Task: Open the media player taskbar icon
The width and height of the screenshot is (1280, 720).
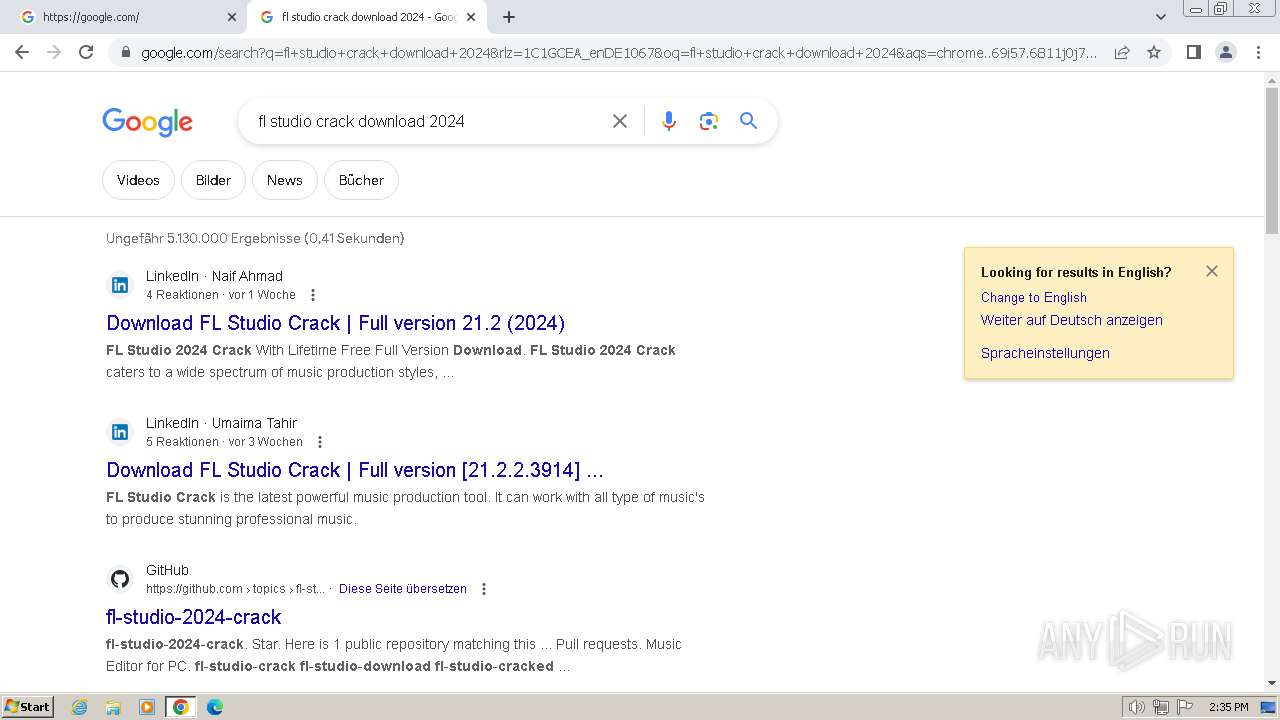Action: click(x=147, y=707)
